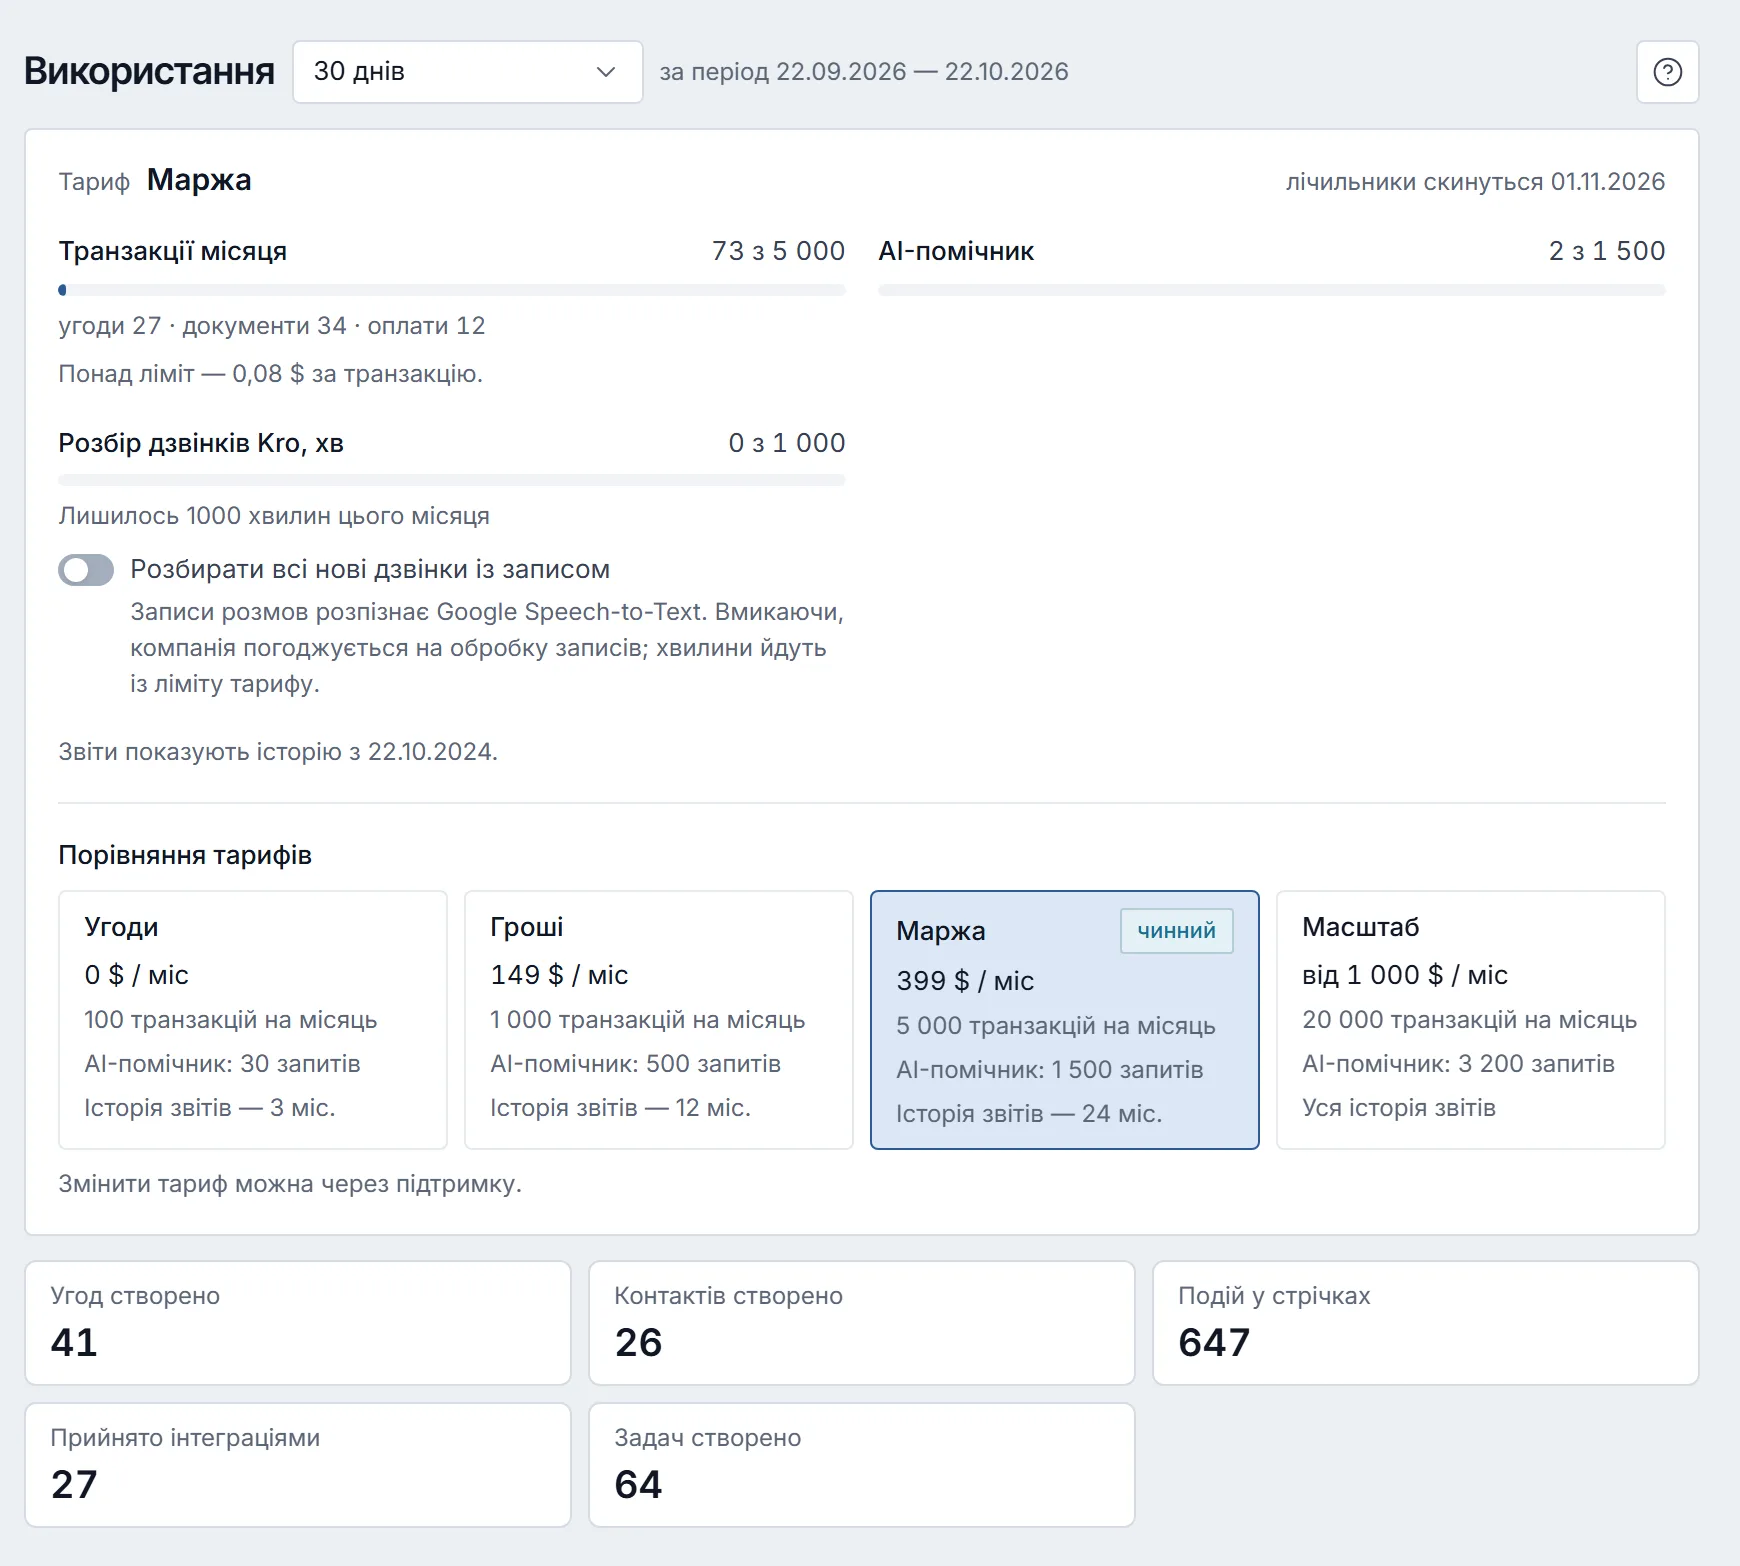Viewport: 1740px width, 1566px height.
Task: Expand the 30 днів period dropdown
Action: click(467, 72)
